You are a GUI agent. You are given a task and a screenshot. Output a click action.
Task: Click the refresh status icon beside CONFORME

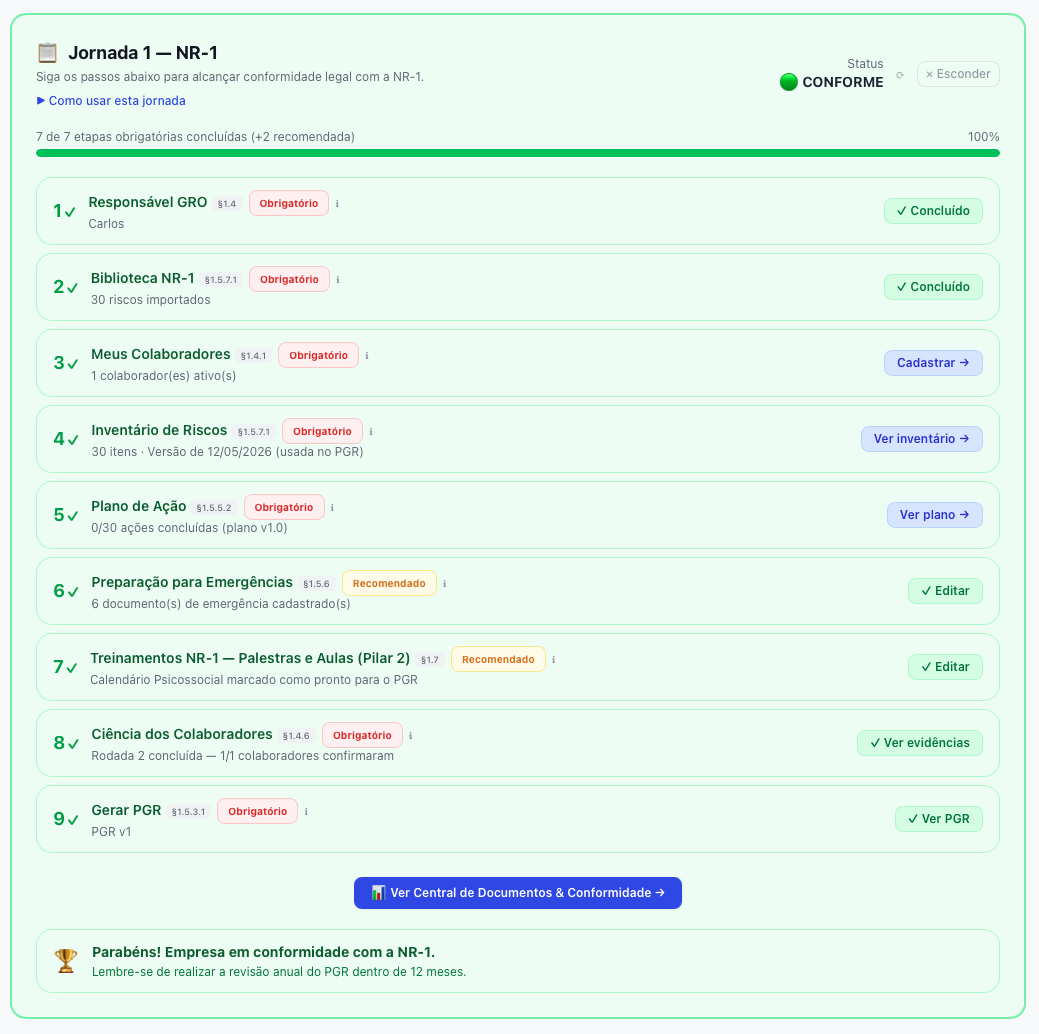click(900, 75)
